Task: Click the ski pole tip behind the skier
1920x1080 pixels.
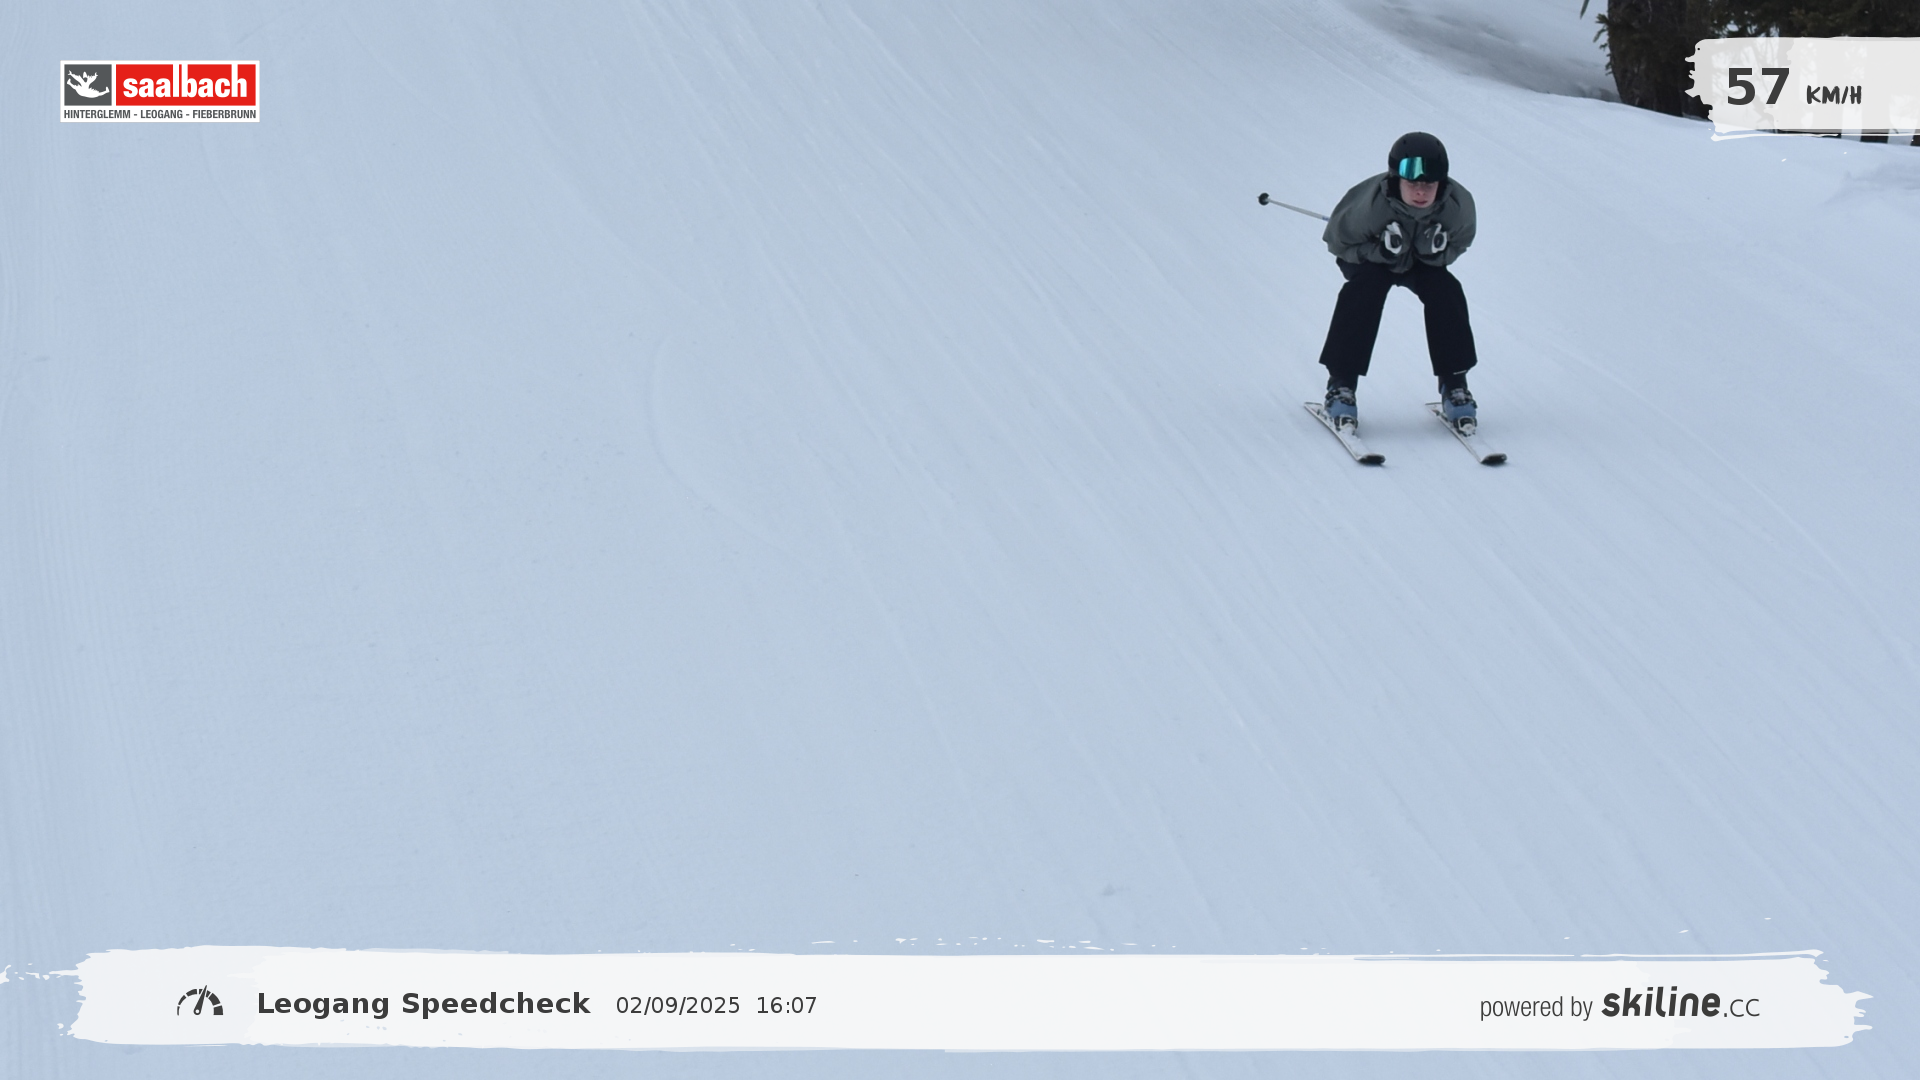Action: [1264, 199]
